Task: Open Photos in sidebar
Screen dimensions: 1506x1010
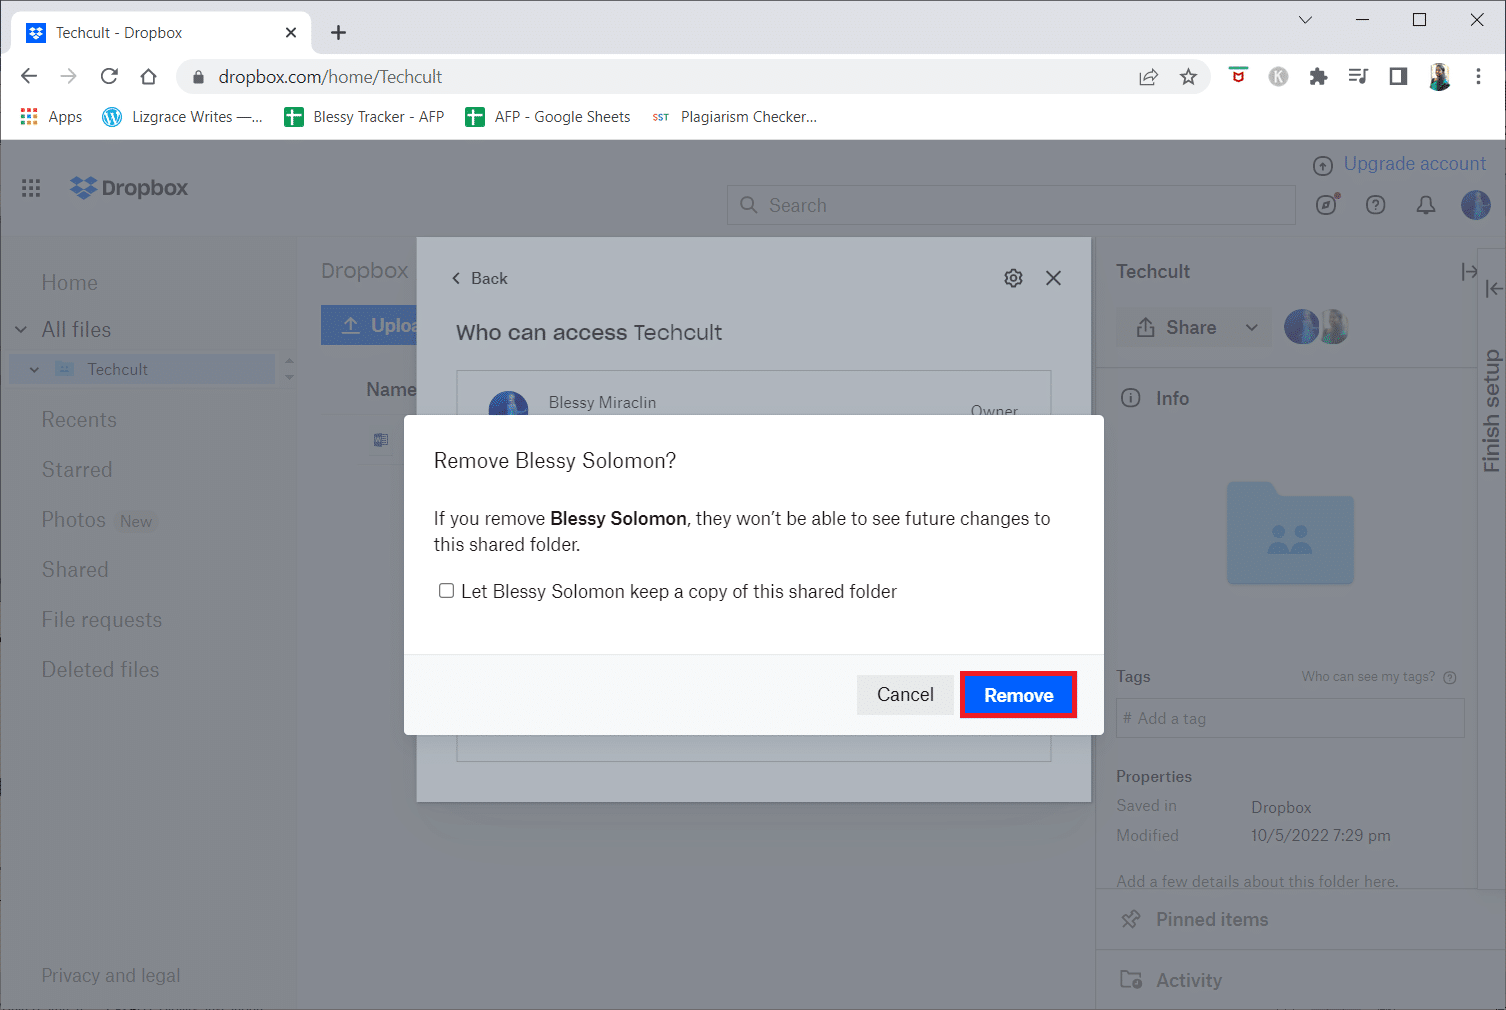Action: [x=73, y=520]
